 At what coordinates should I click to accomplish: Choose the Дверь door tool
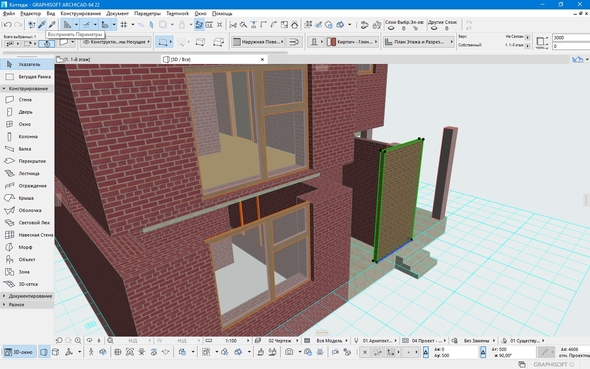[27, 112]
